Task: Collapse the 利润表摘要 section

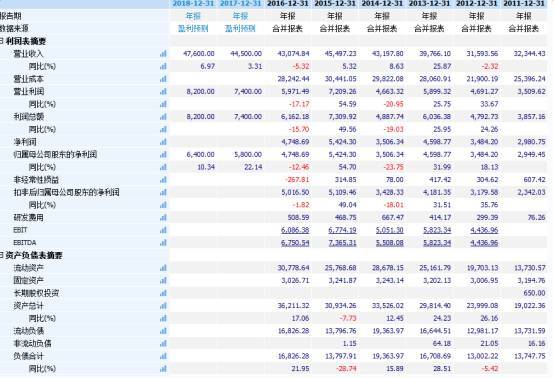Action: [1, 41]
